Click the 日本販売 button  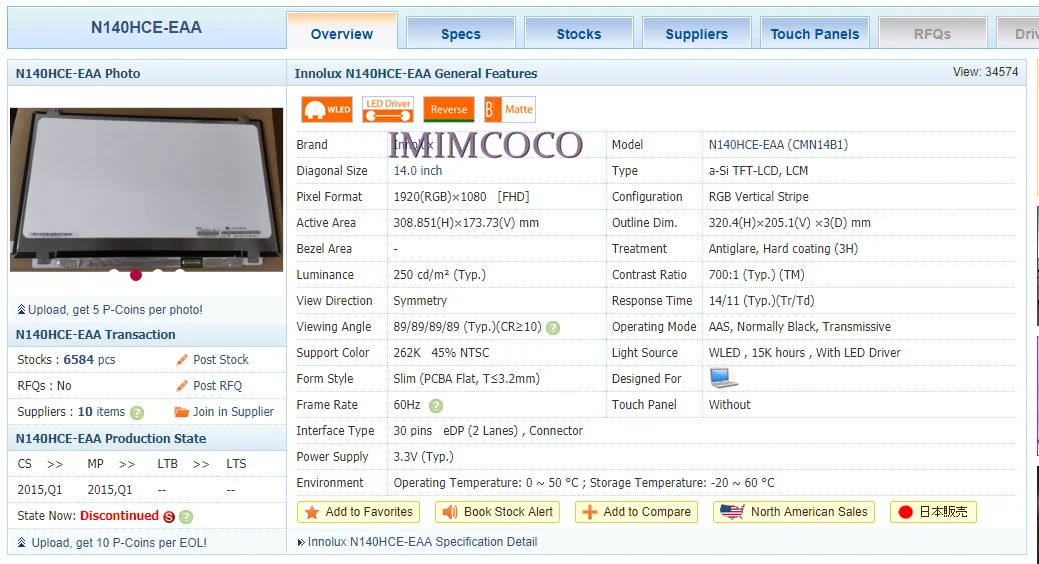[x=933, y=512]
